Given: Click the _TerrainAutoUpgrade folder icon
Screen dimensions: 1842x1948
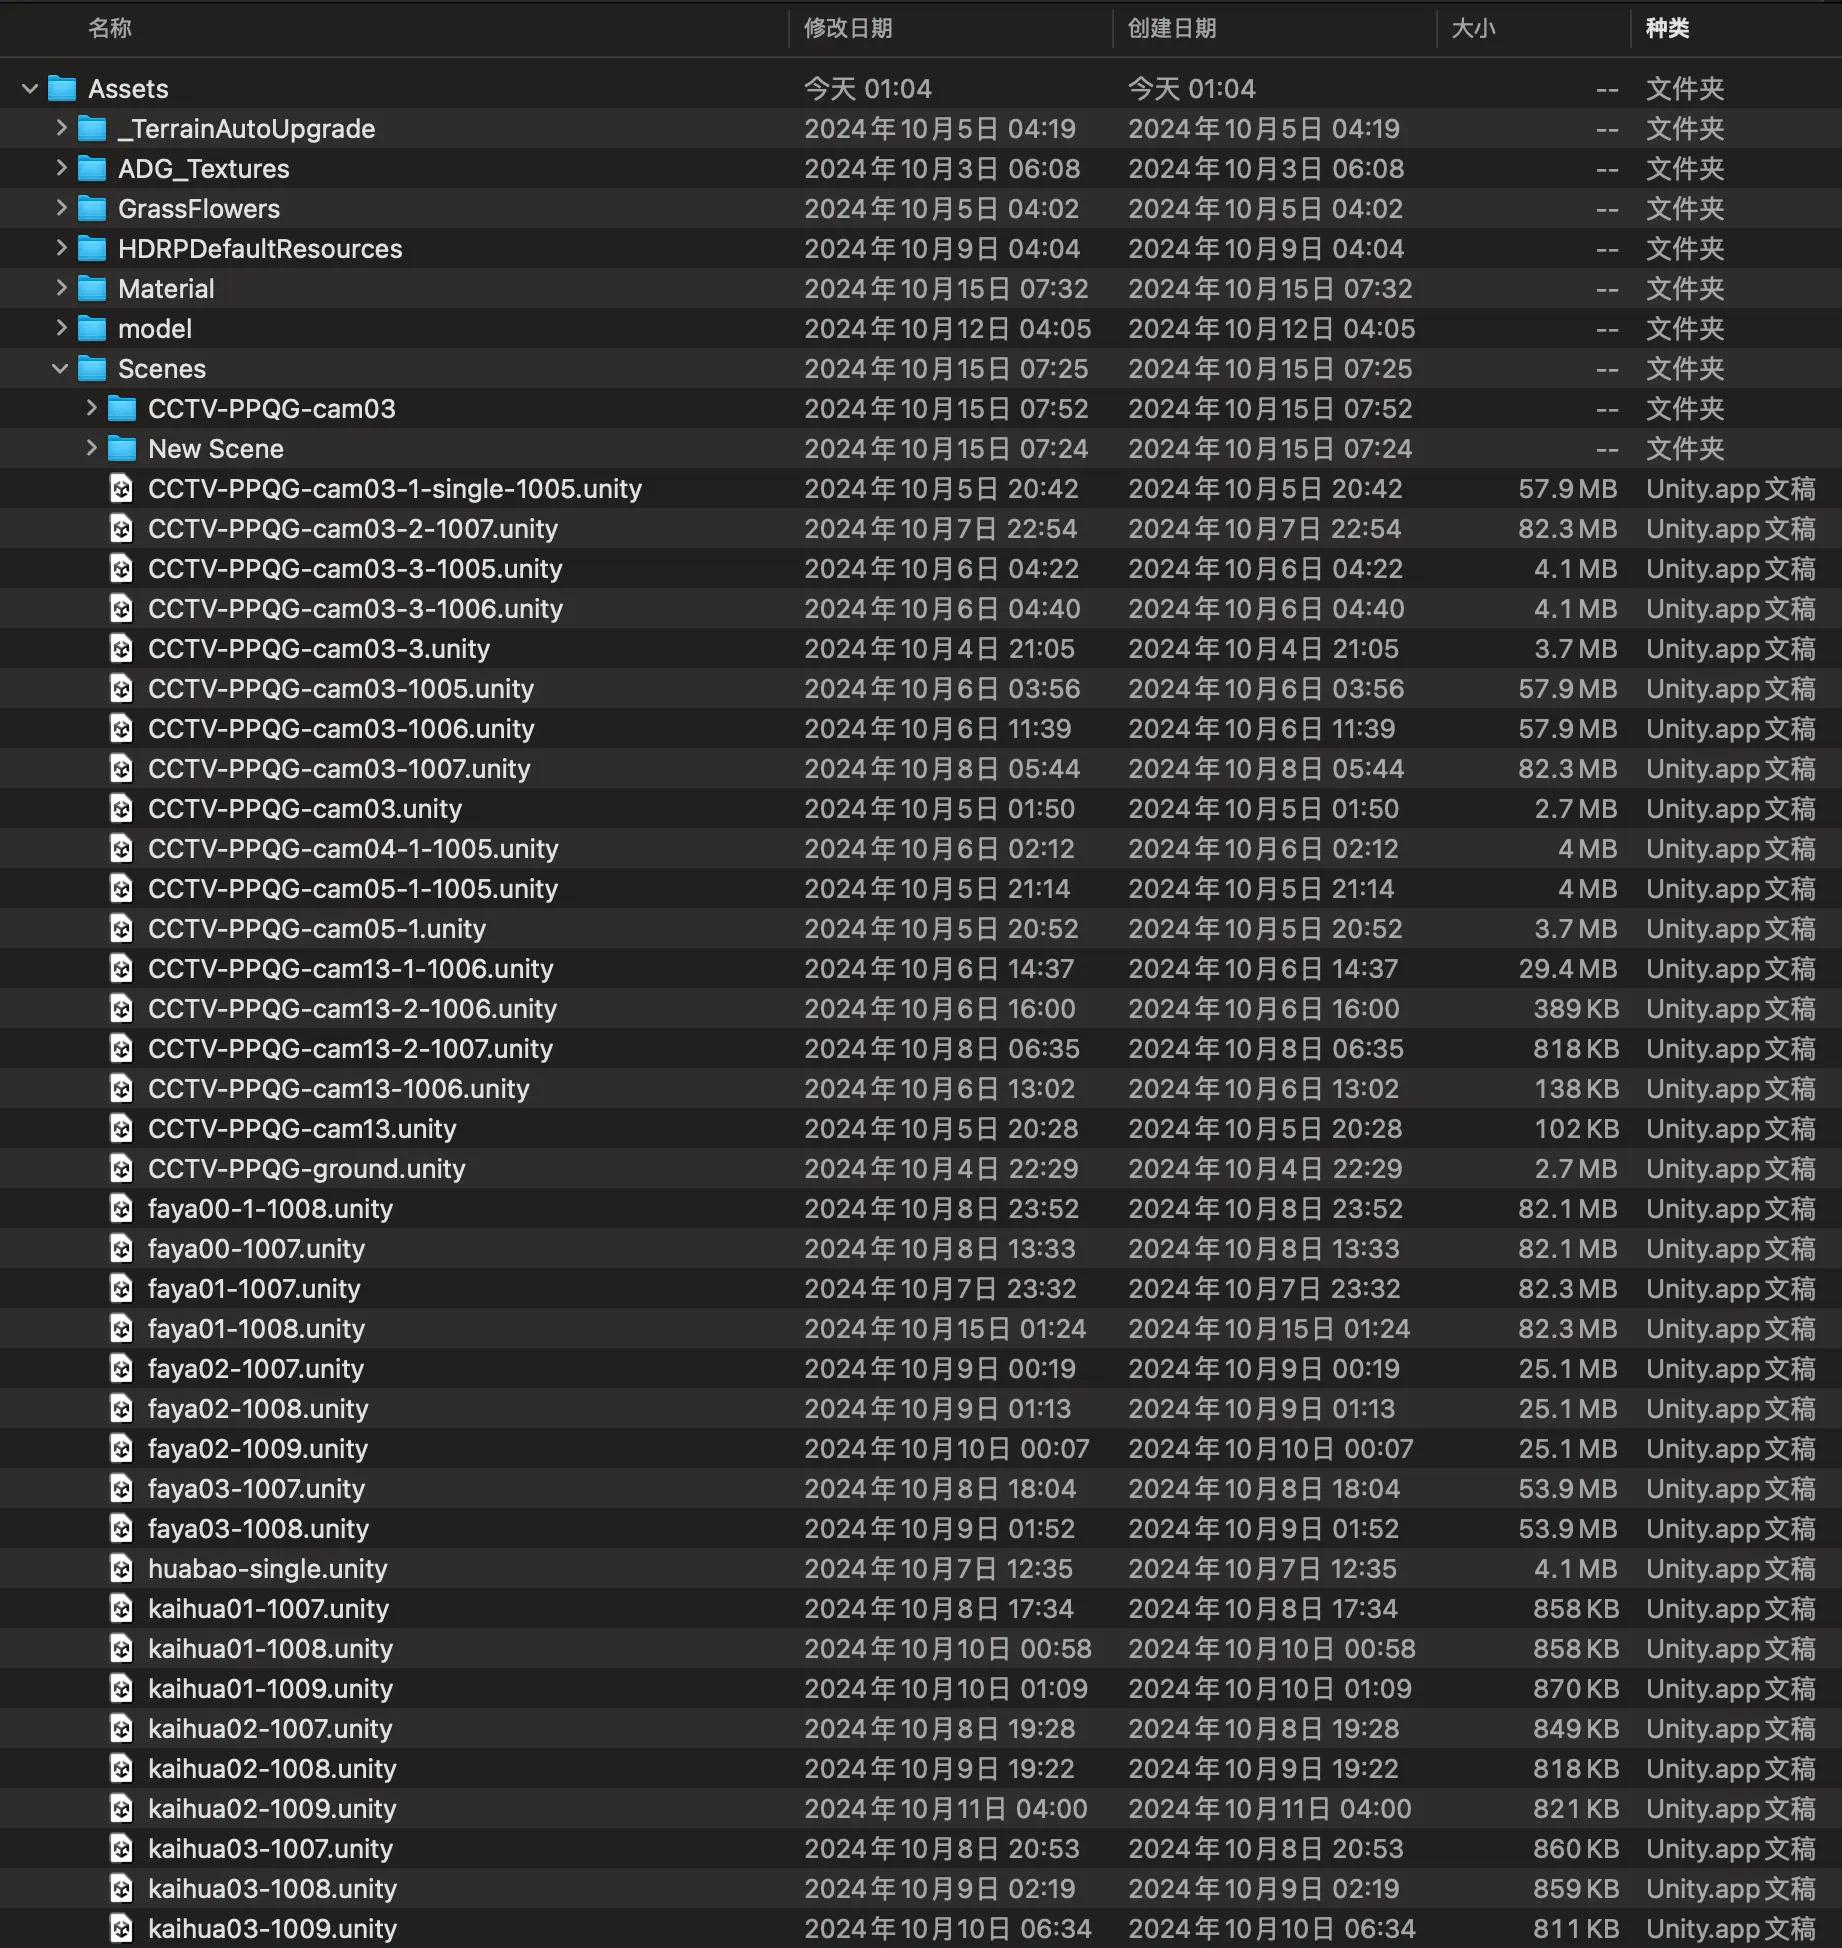Looking at the screenshot, I should pos(92,129).
